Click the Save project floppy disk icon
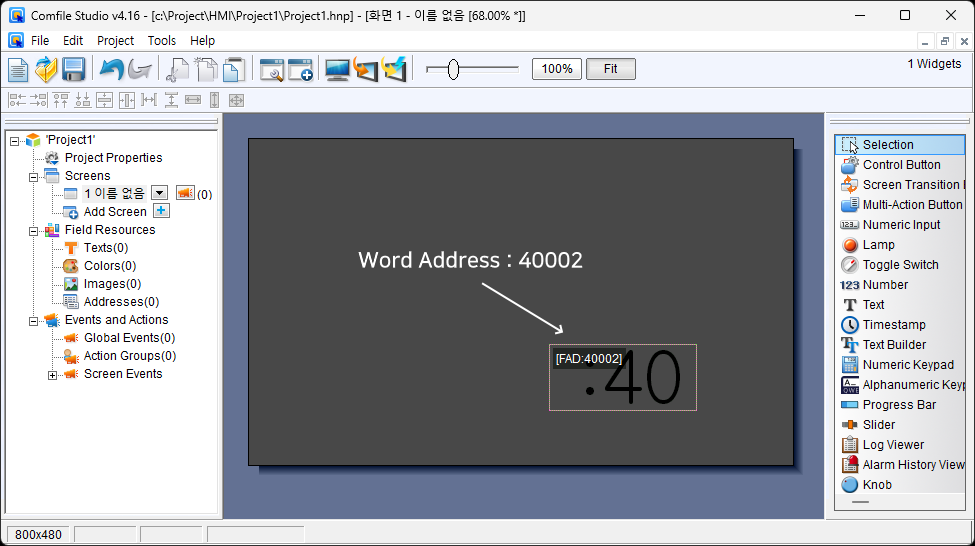 [x=73, y=69]
